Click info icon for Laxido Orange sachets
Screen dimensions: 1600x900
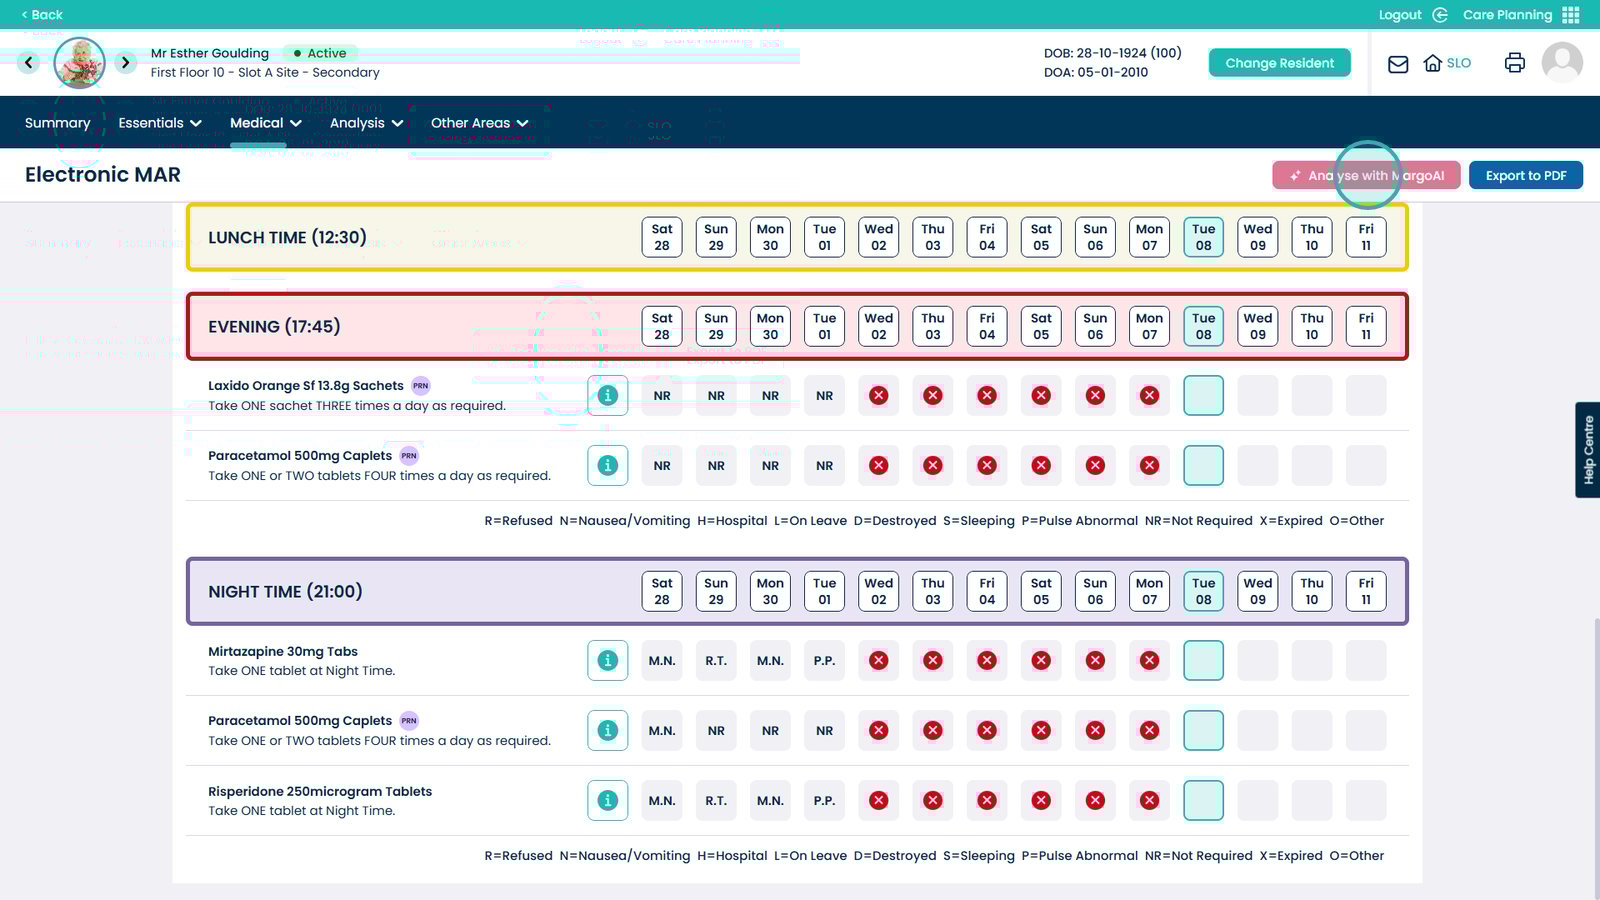coord(607,396)
